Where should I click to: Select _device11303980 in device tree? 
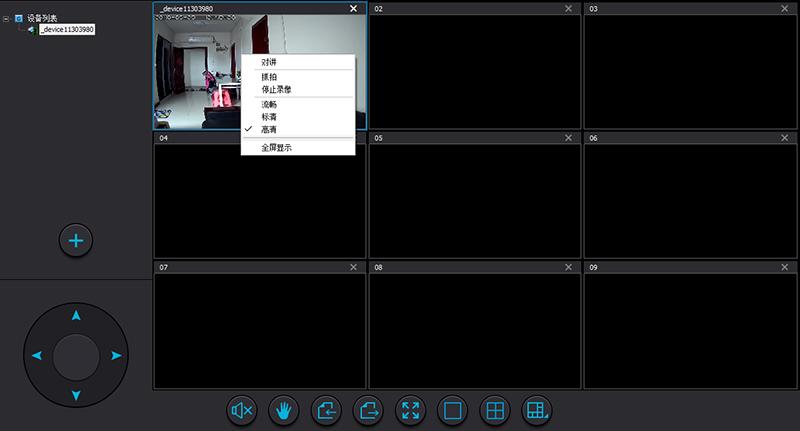pos(67,30)
